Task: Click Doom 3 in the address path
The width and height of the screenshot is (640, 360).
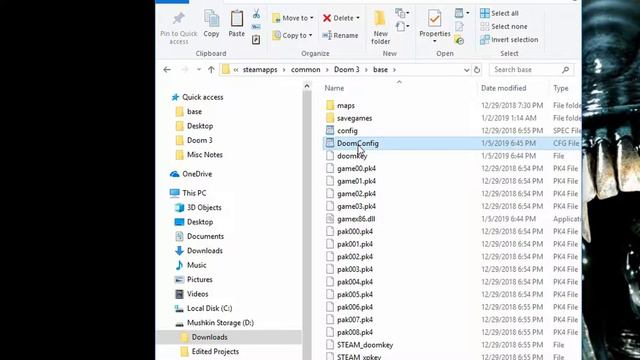Action: tap(347, 70)
